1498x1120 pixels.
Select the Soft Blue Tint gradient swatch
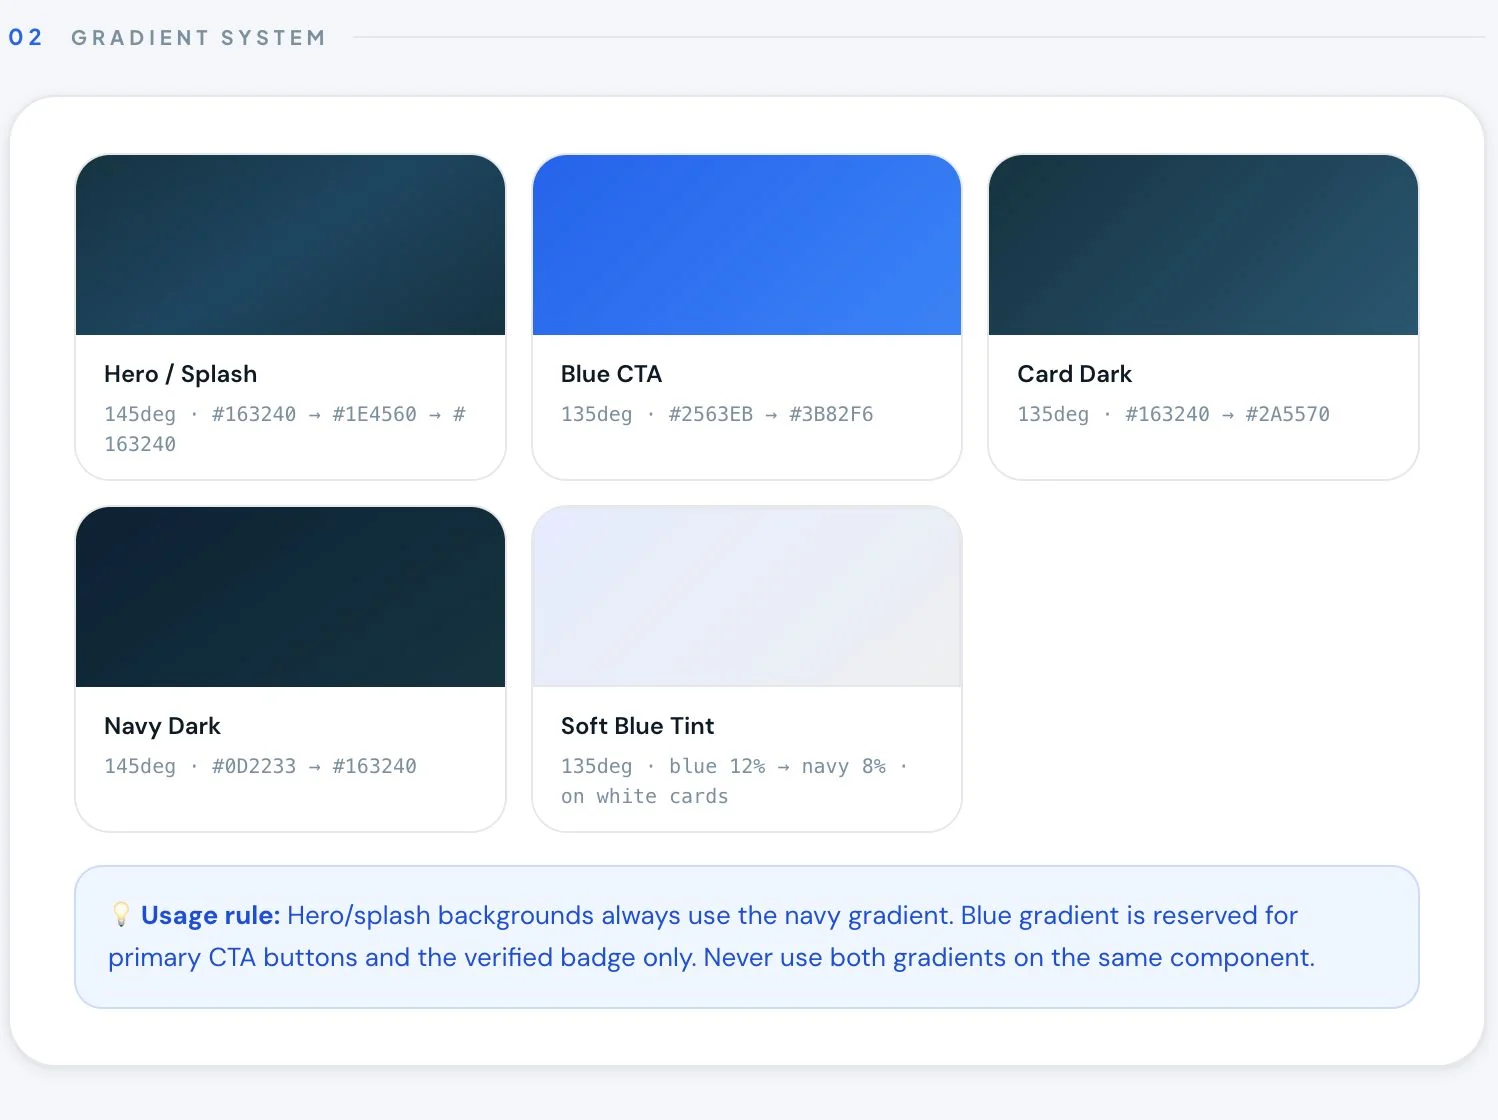point(747,597)
